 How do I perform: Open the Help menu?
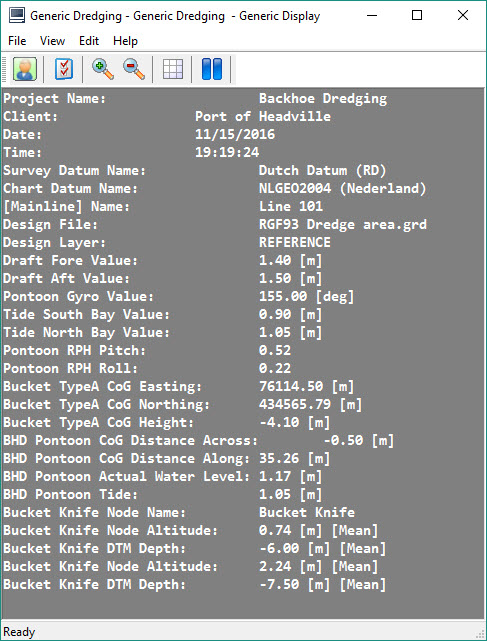(x=126, y=41)
